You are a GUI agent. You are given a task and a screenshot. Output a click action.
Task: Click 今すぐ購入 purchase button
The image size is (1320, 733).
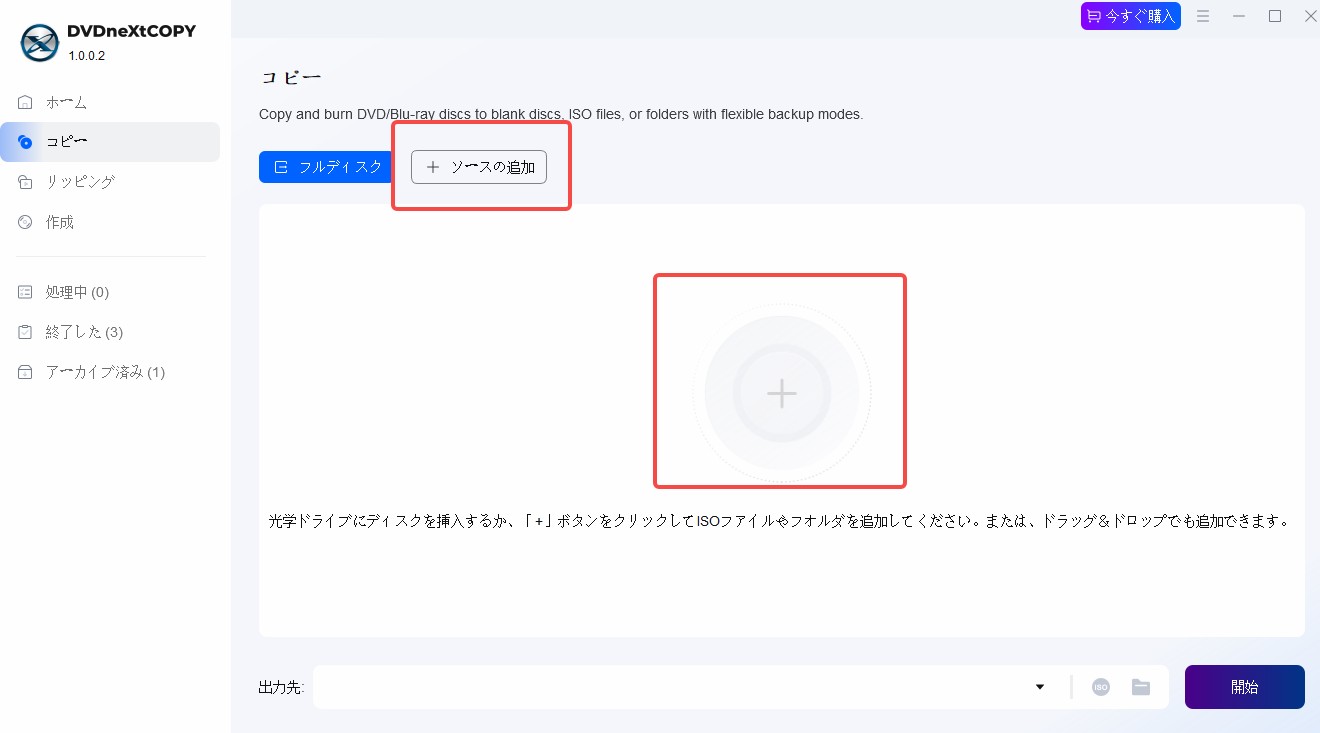click(x=1131, y=16)
